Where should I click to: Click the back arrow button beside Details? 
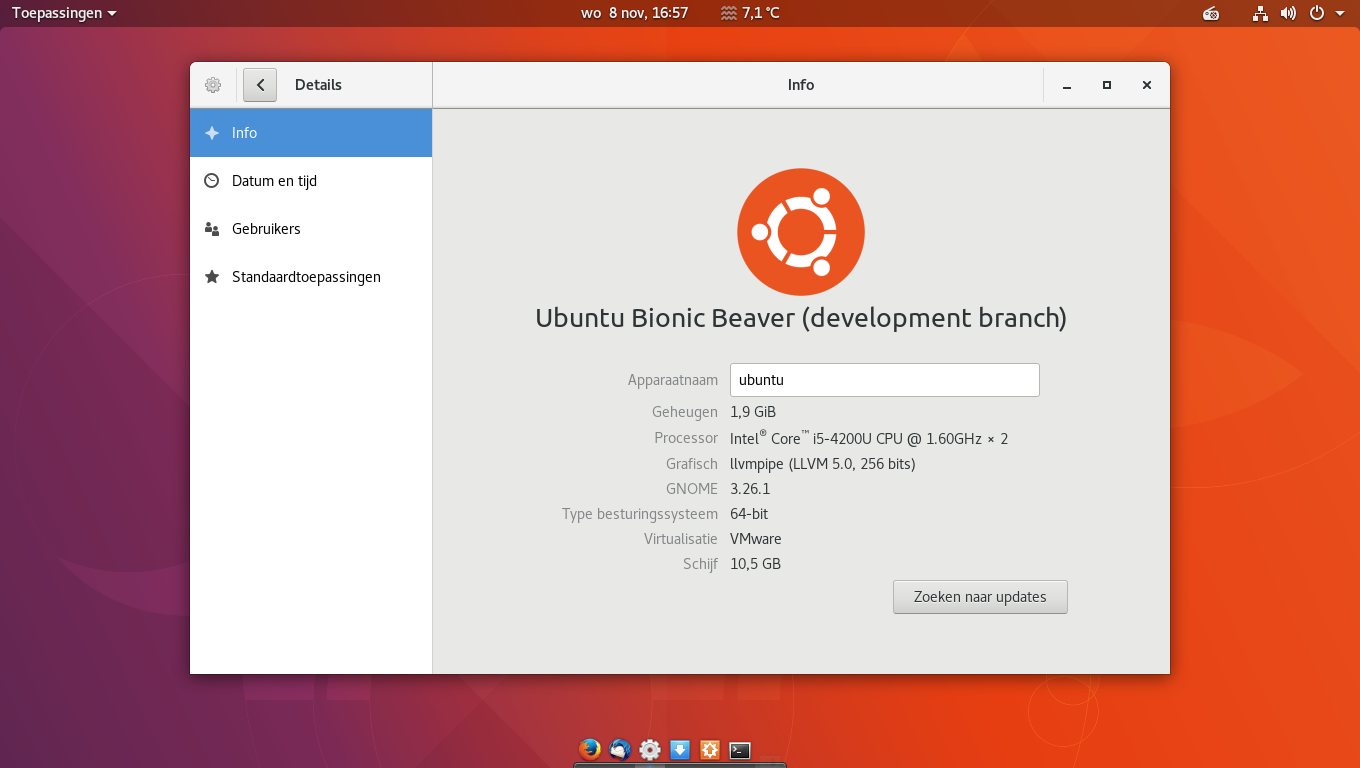260,85
